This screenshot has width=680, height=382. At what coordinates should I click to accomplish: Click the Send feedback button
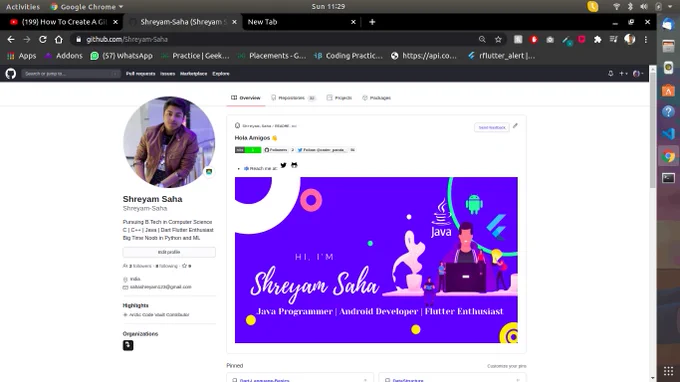coord(492,127)
